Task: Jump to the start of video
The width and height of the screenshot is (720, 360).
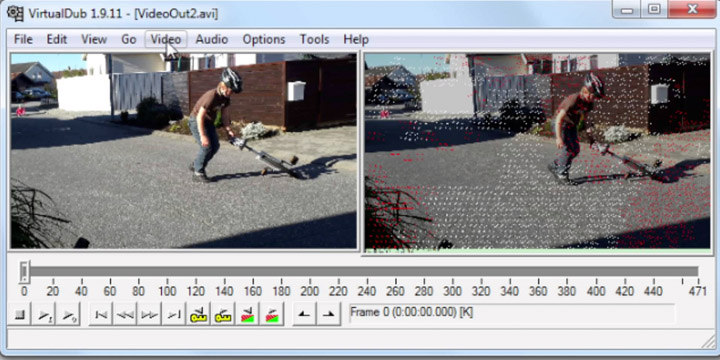Action: (101, 314)
